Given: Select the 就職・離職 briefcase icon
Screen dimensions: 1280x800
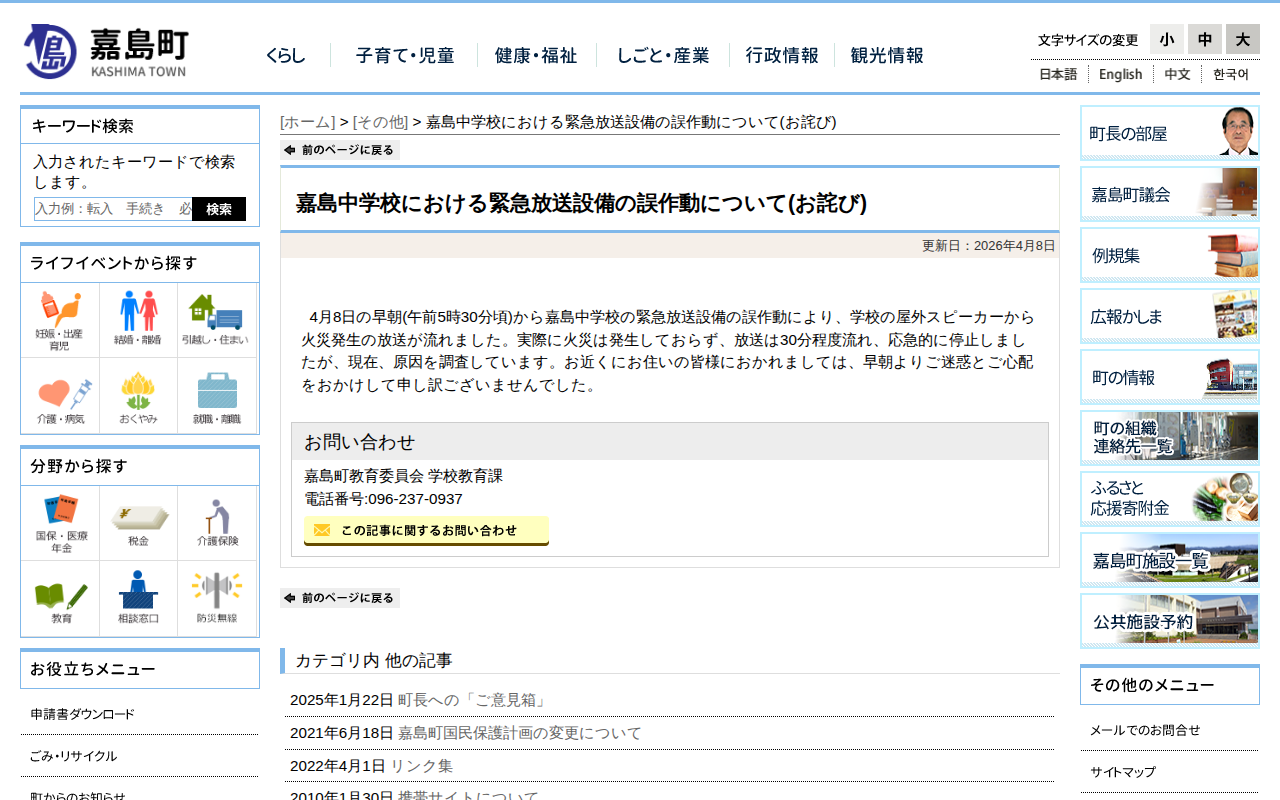Looking at the screenshot, I should coord(216,397).
